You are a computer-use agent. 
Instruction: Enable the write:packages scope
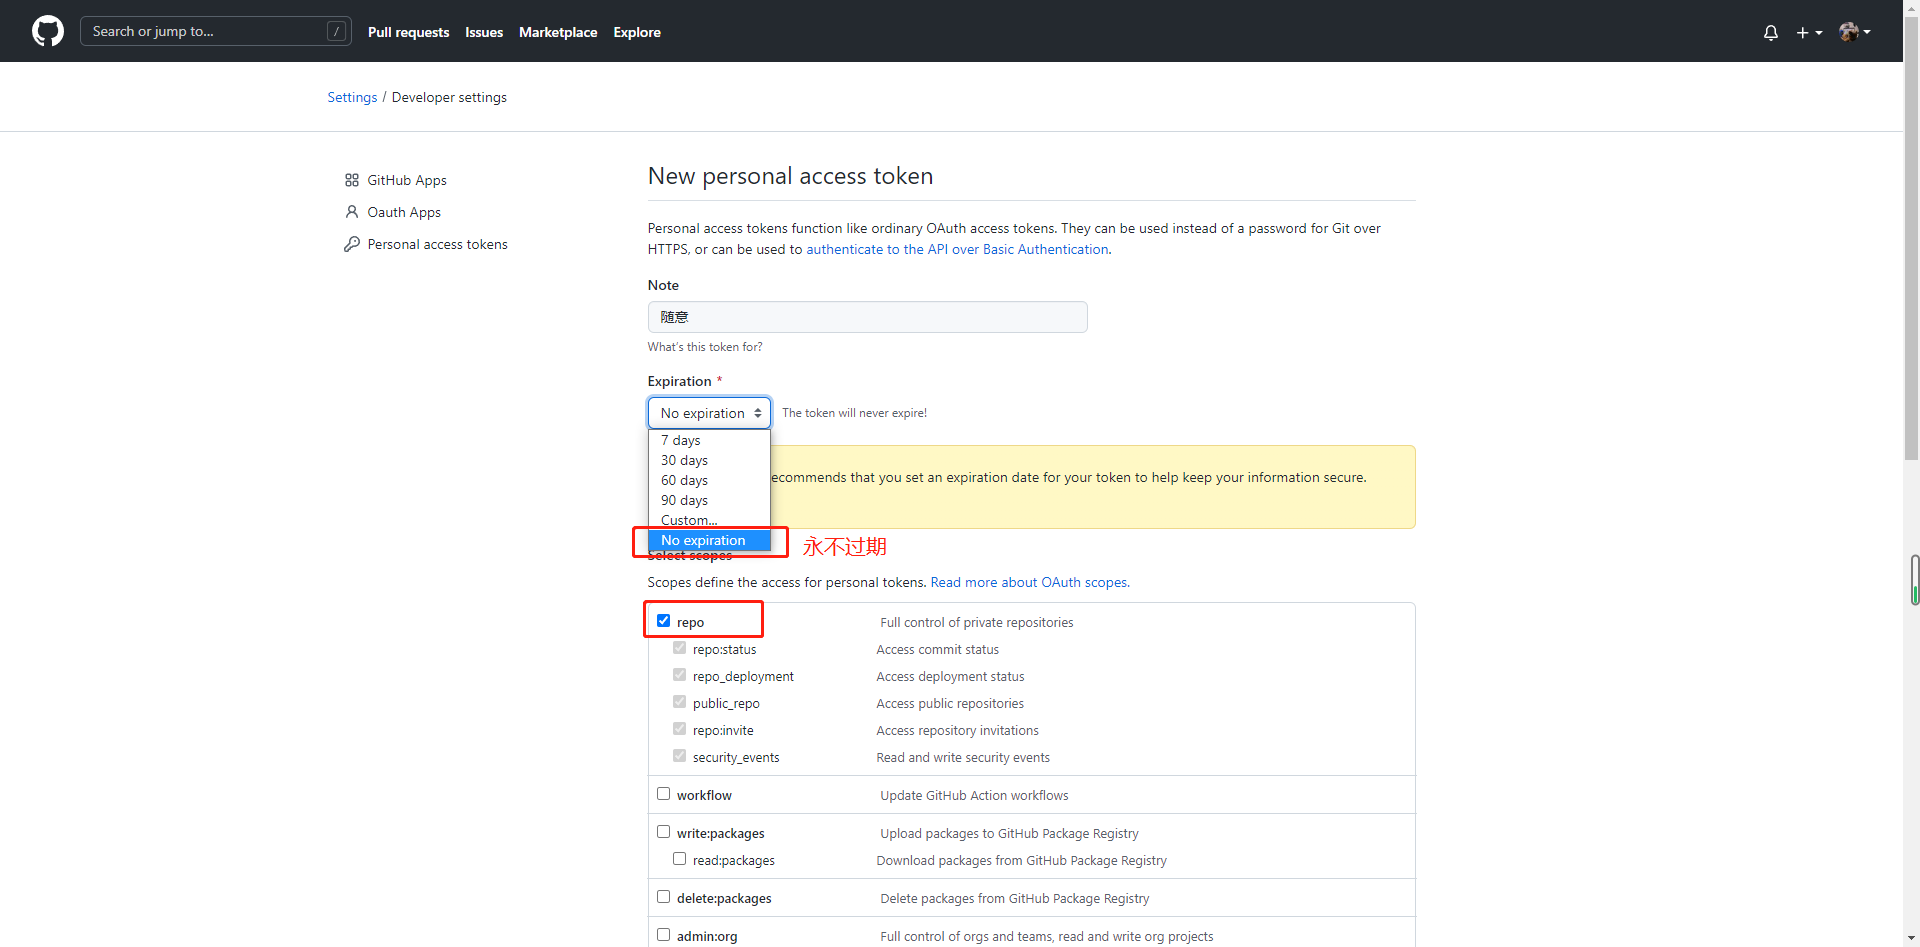tap(663, 831)
